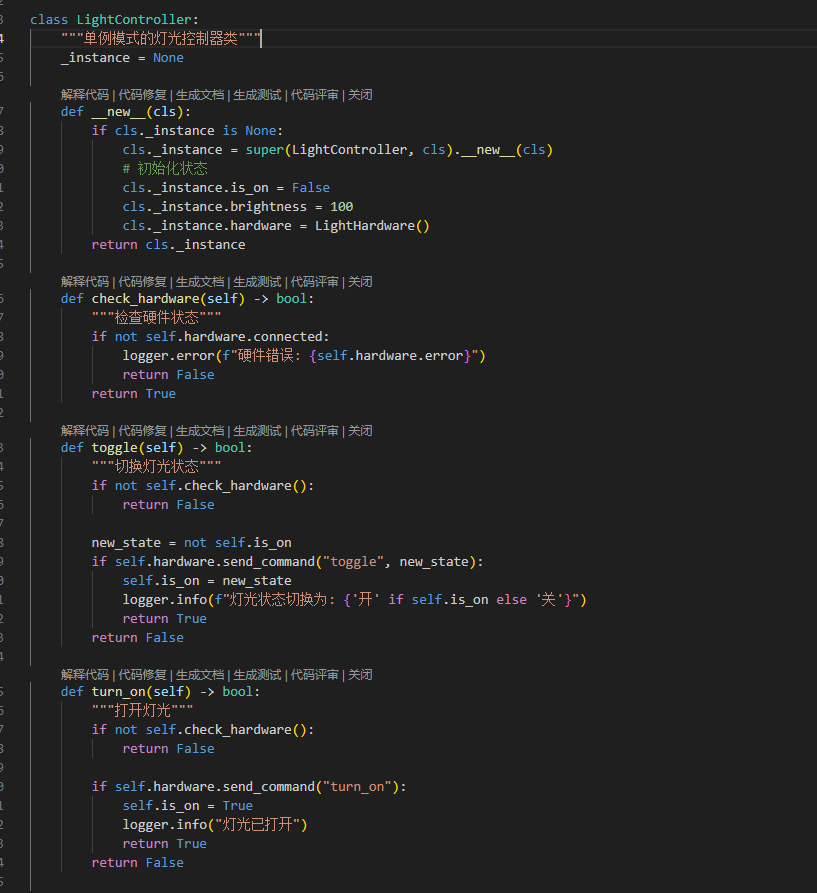Click if not self.hardware.connected line

(x=211, y=337)
